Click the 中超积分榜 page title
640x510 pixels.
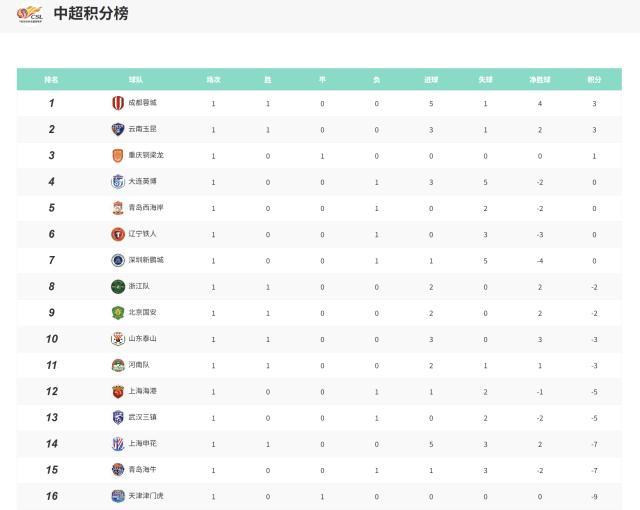click(x=91, y=15)
